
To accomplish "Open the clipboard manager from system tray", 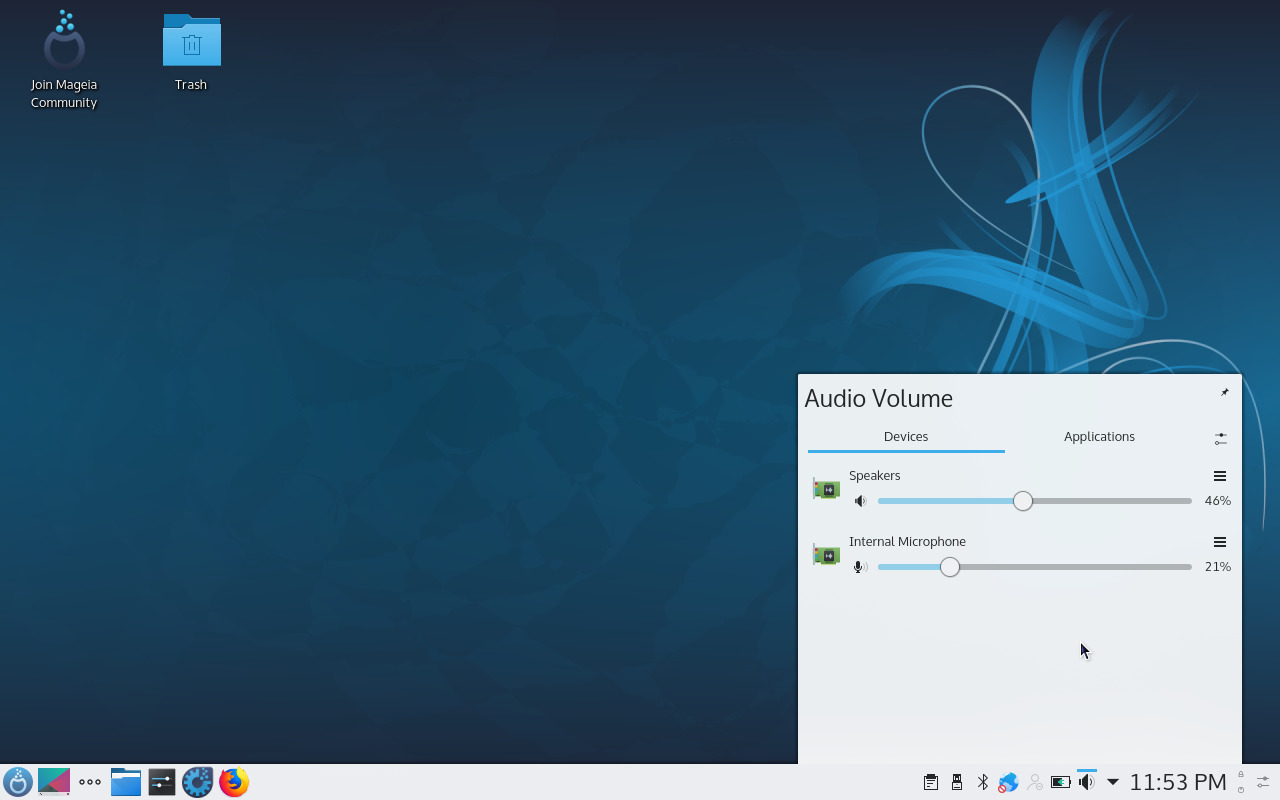I will pyautogui.click(x=930, y=781).
